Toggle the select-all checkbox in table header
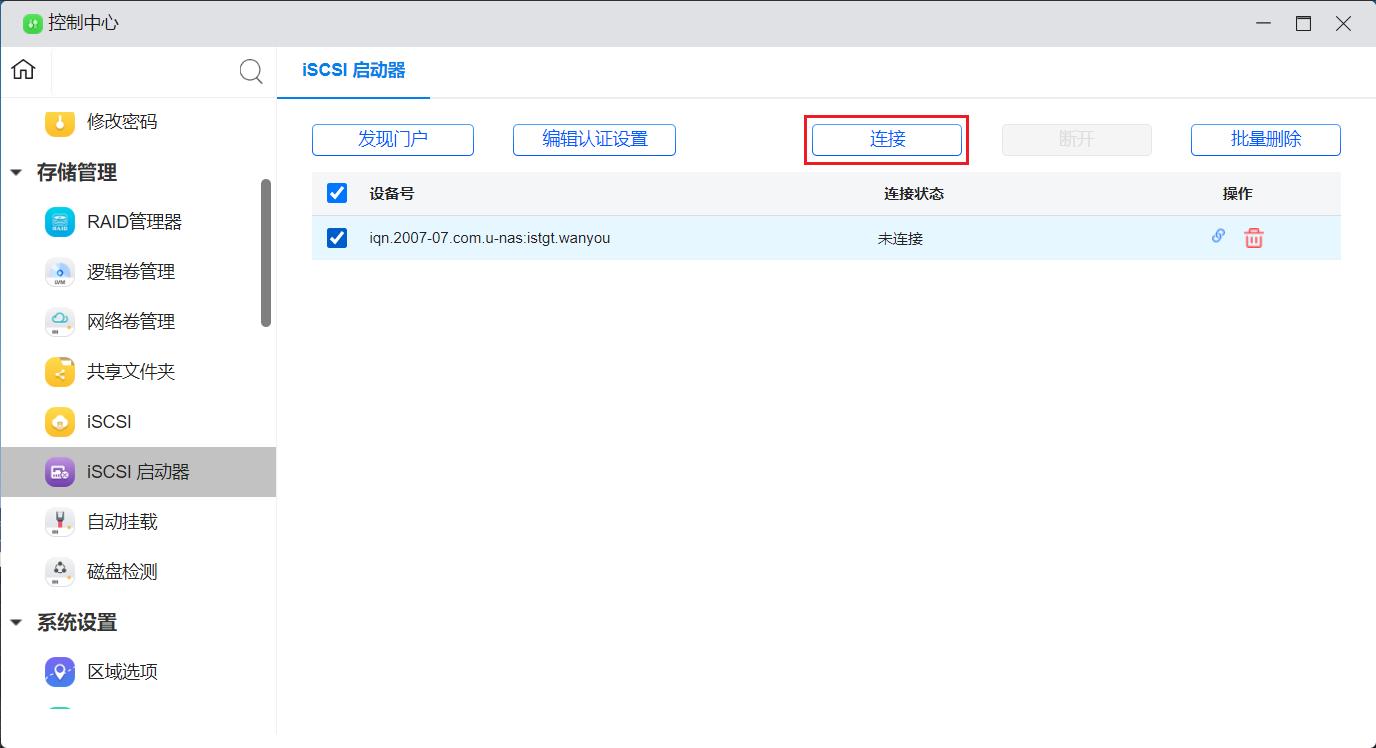The width and height of the screenshot is (1376, 748). click(337, 193)
